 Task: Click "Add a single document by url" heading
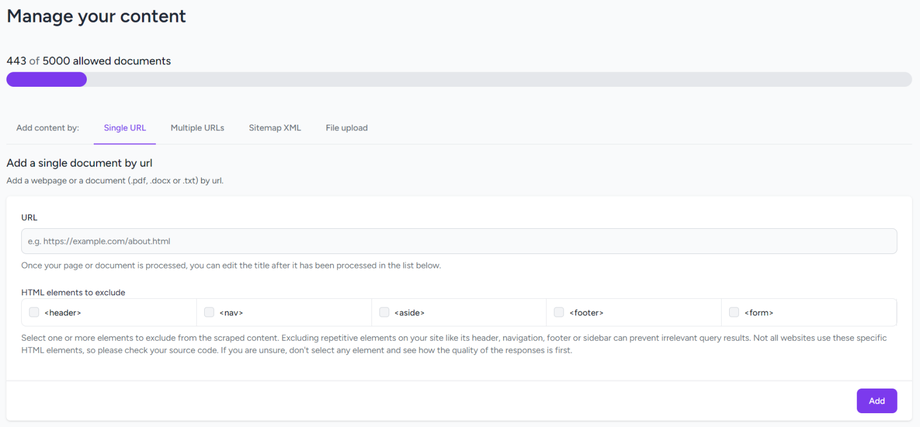79,162
